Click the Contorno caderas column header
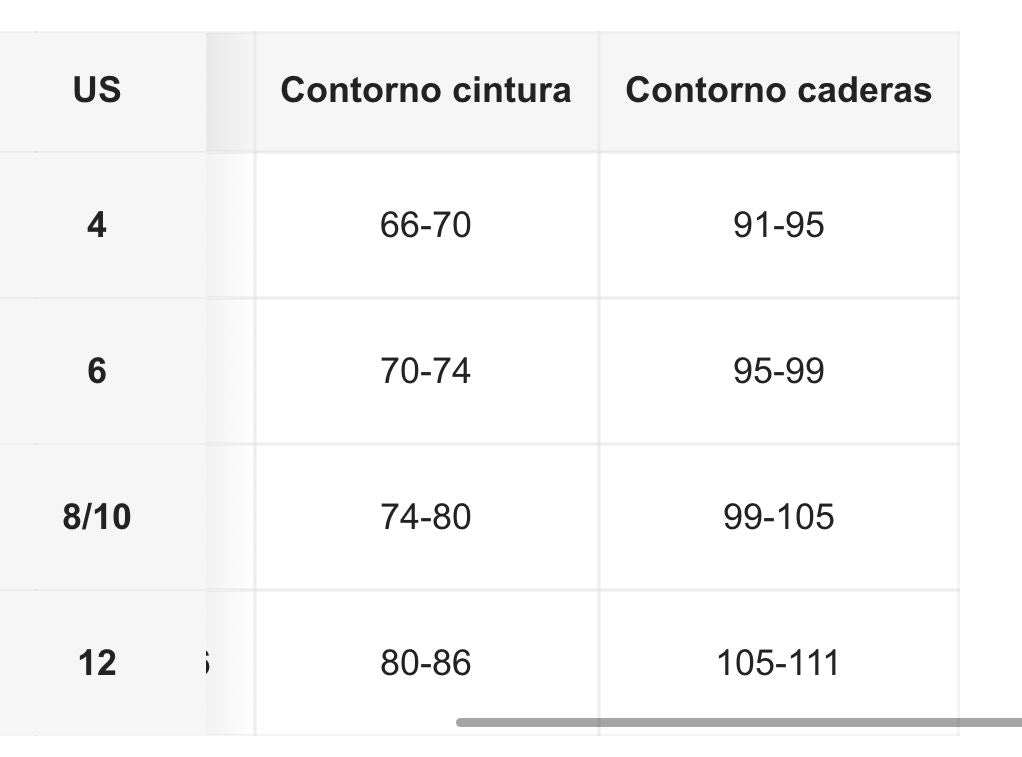The image size is (1022, 757). point(778,90)
